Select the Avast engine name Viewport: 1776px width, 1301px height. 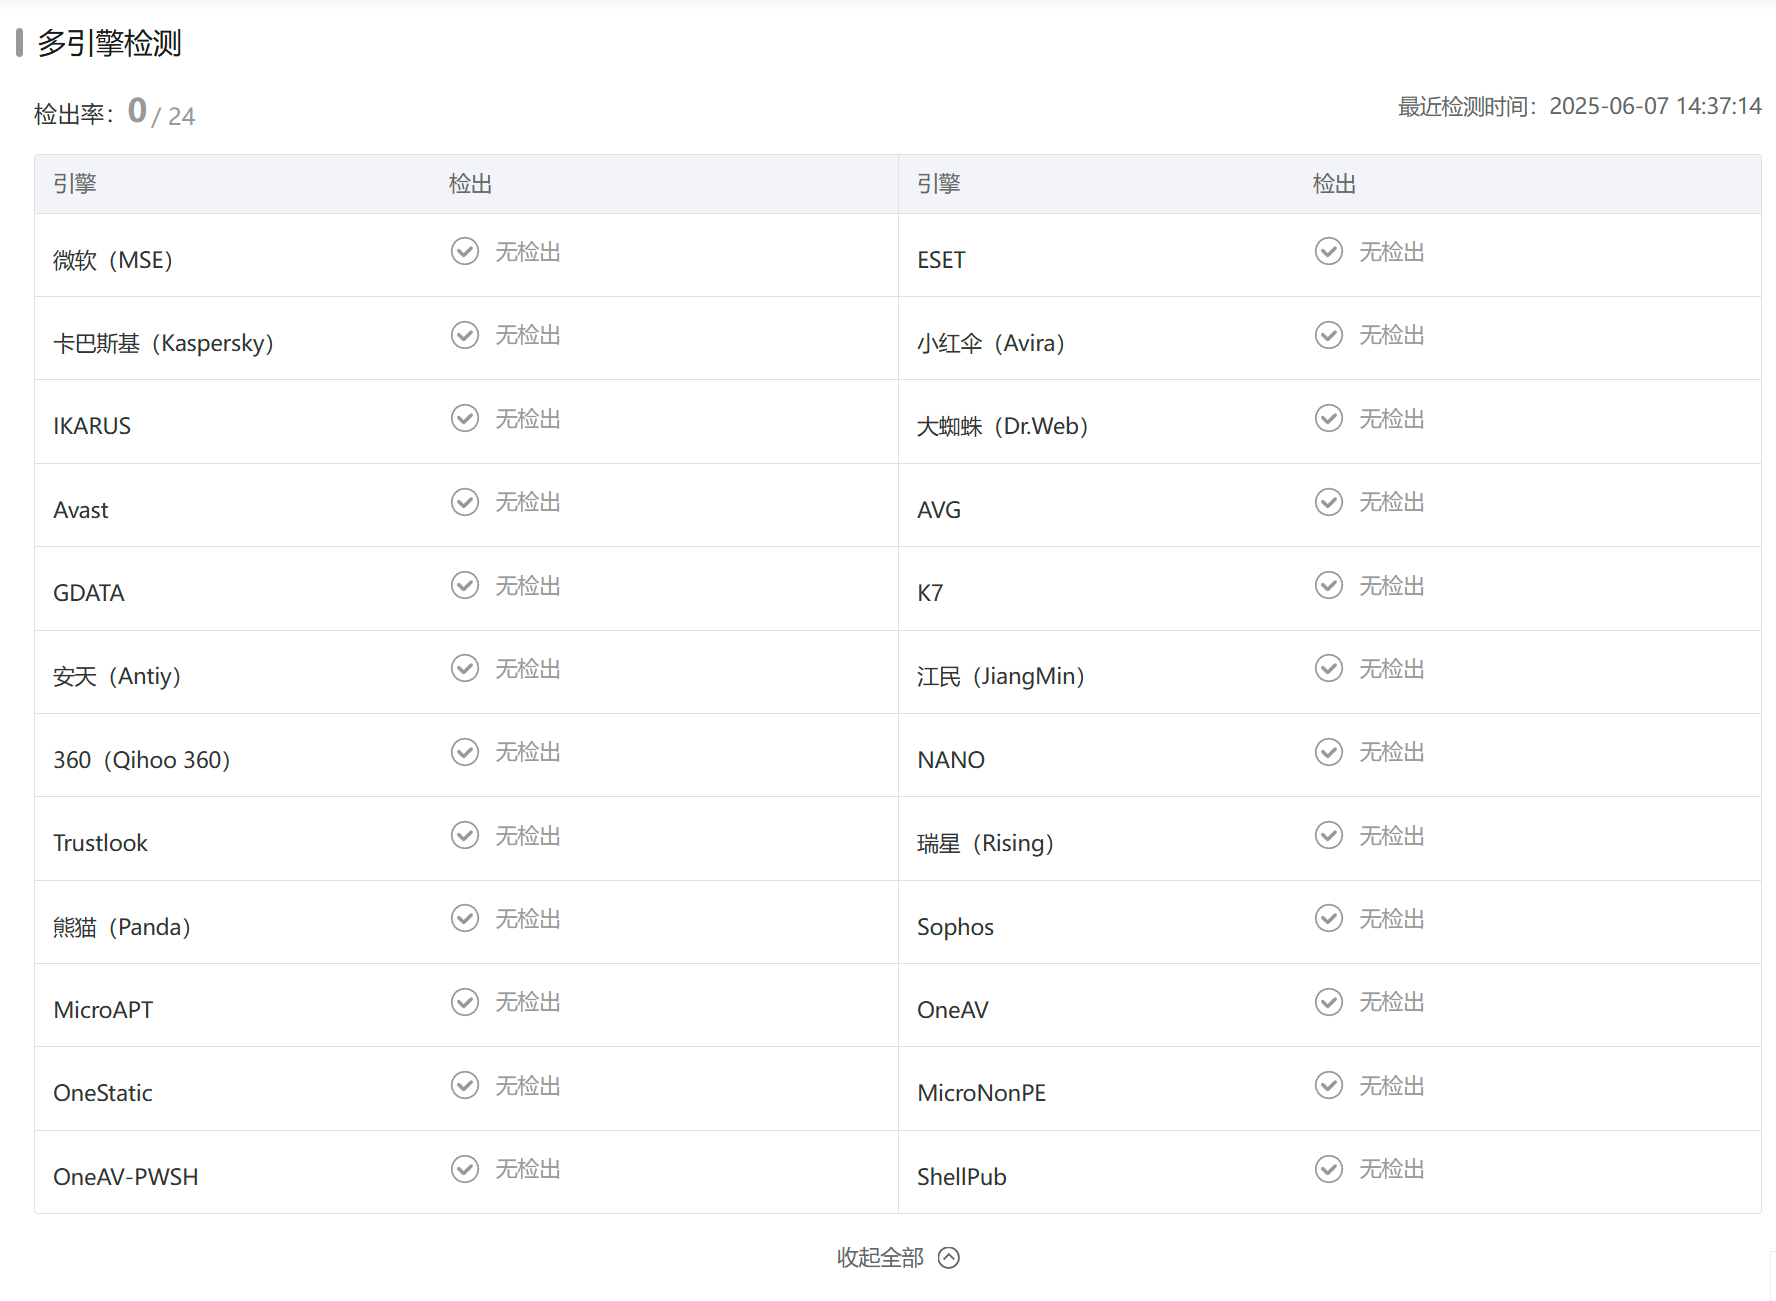click(x=81, y=510)
